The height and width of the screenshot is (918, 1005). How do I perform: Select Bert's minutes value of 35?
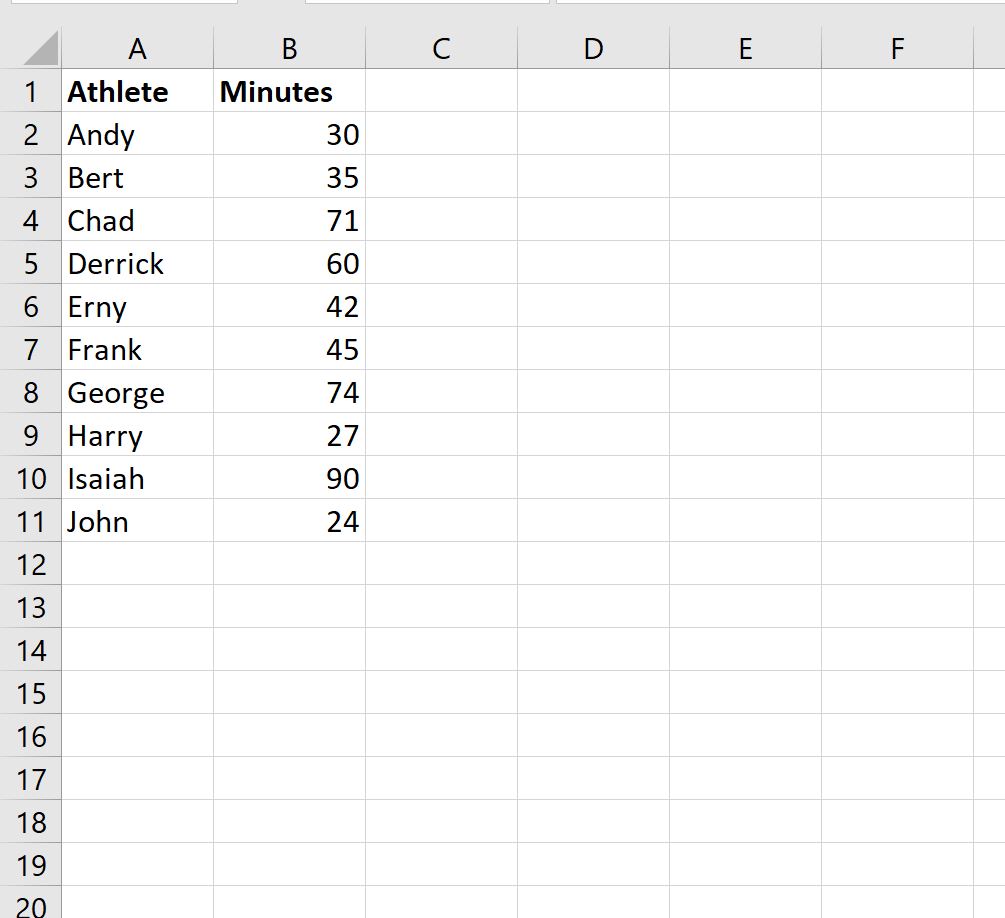[289, 177]
